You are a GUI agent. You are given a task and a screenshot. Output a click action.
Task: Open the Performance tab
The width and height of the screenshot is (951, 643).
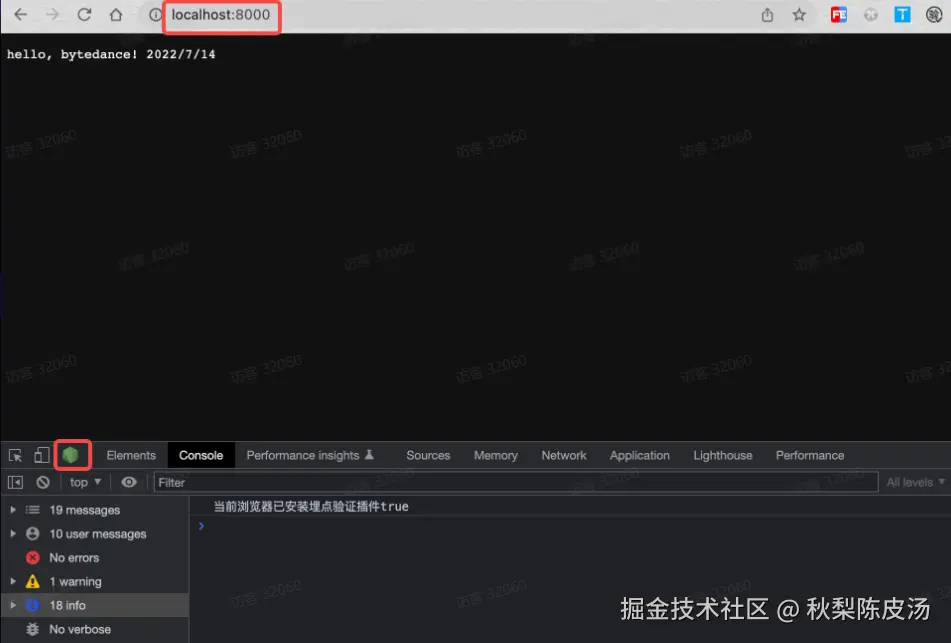point(810,456)
